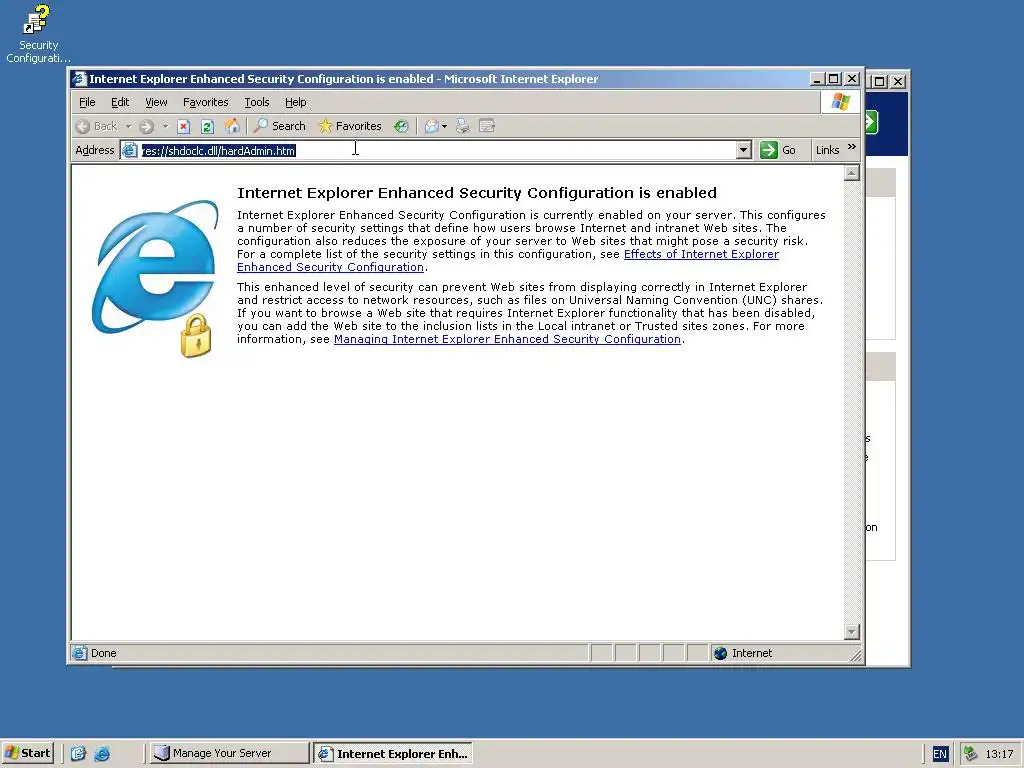Image resolution: width=1024 pixels, height=768 pixels.
Task: Switch to Manage Your Server taskbar button
Action: click(x=229, y=753)
